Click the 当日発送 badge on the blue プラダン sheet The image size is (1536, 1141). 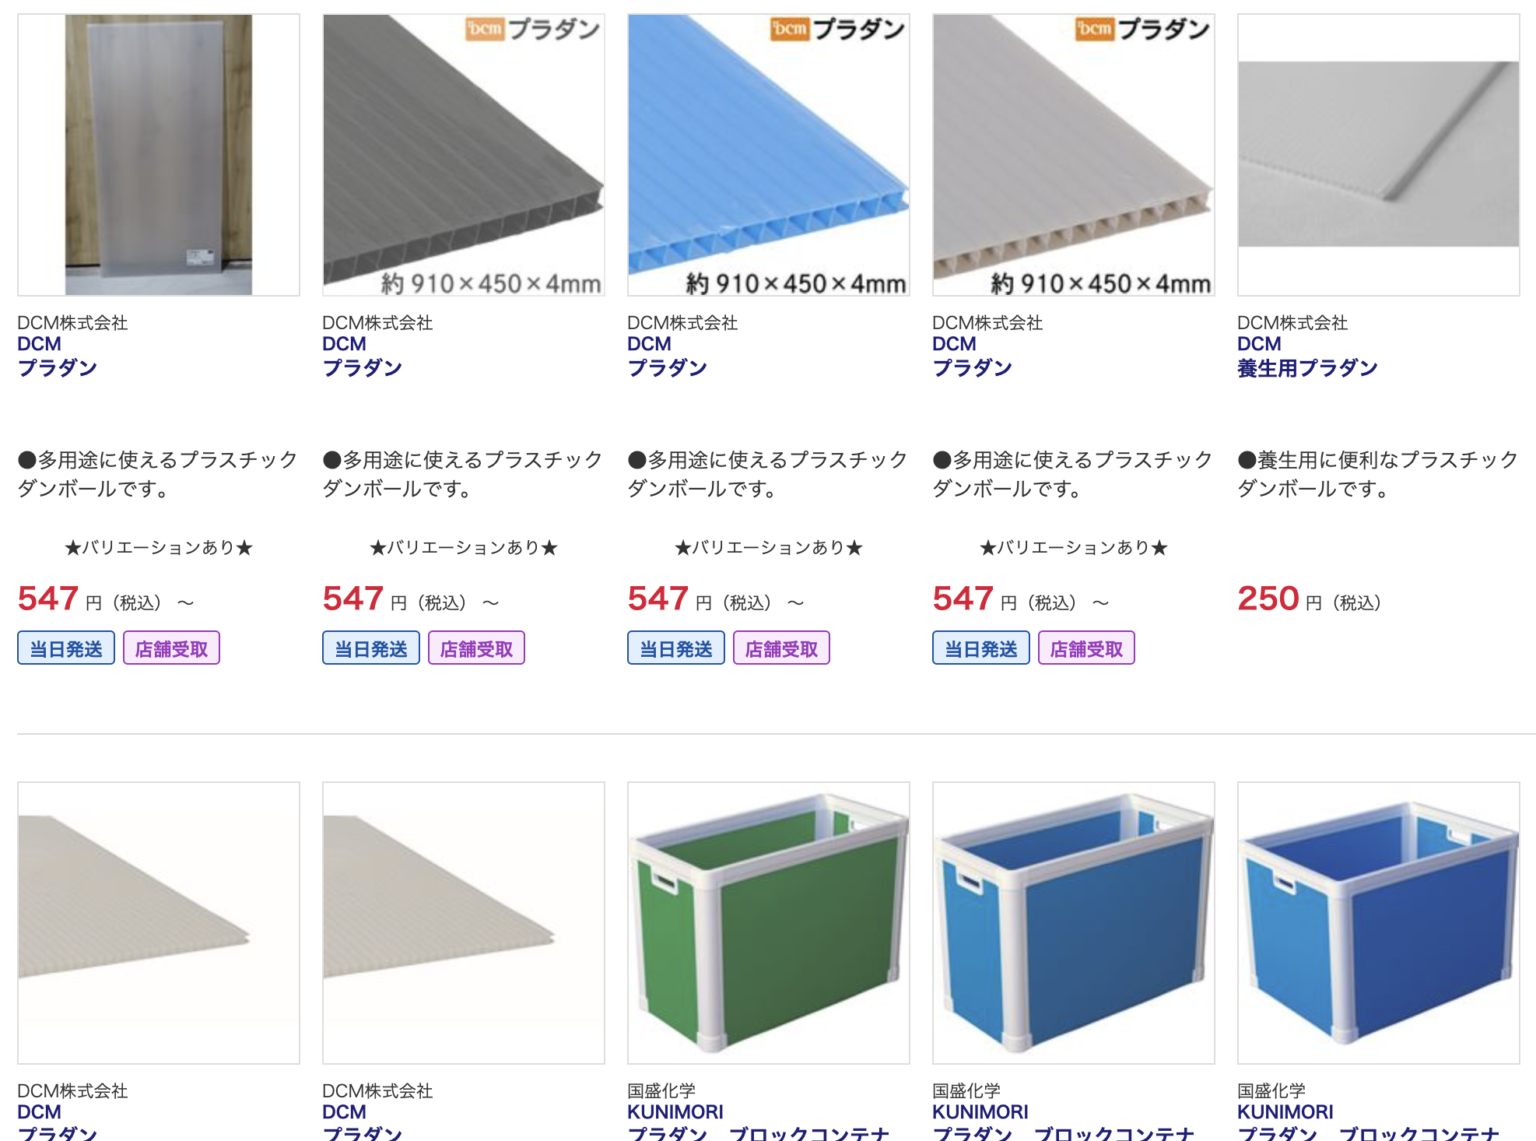(675, 646)
